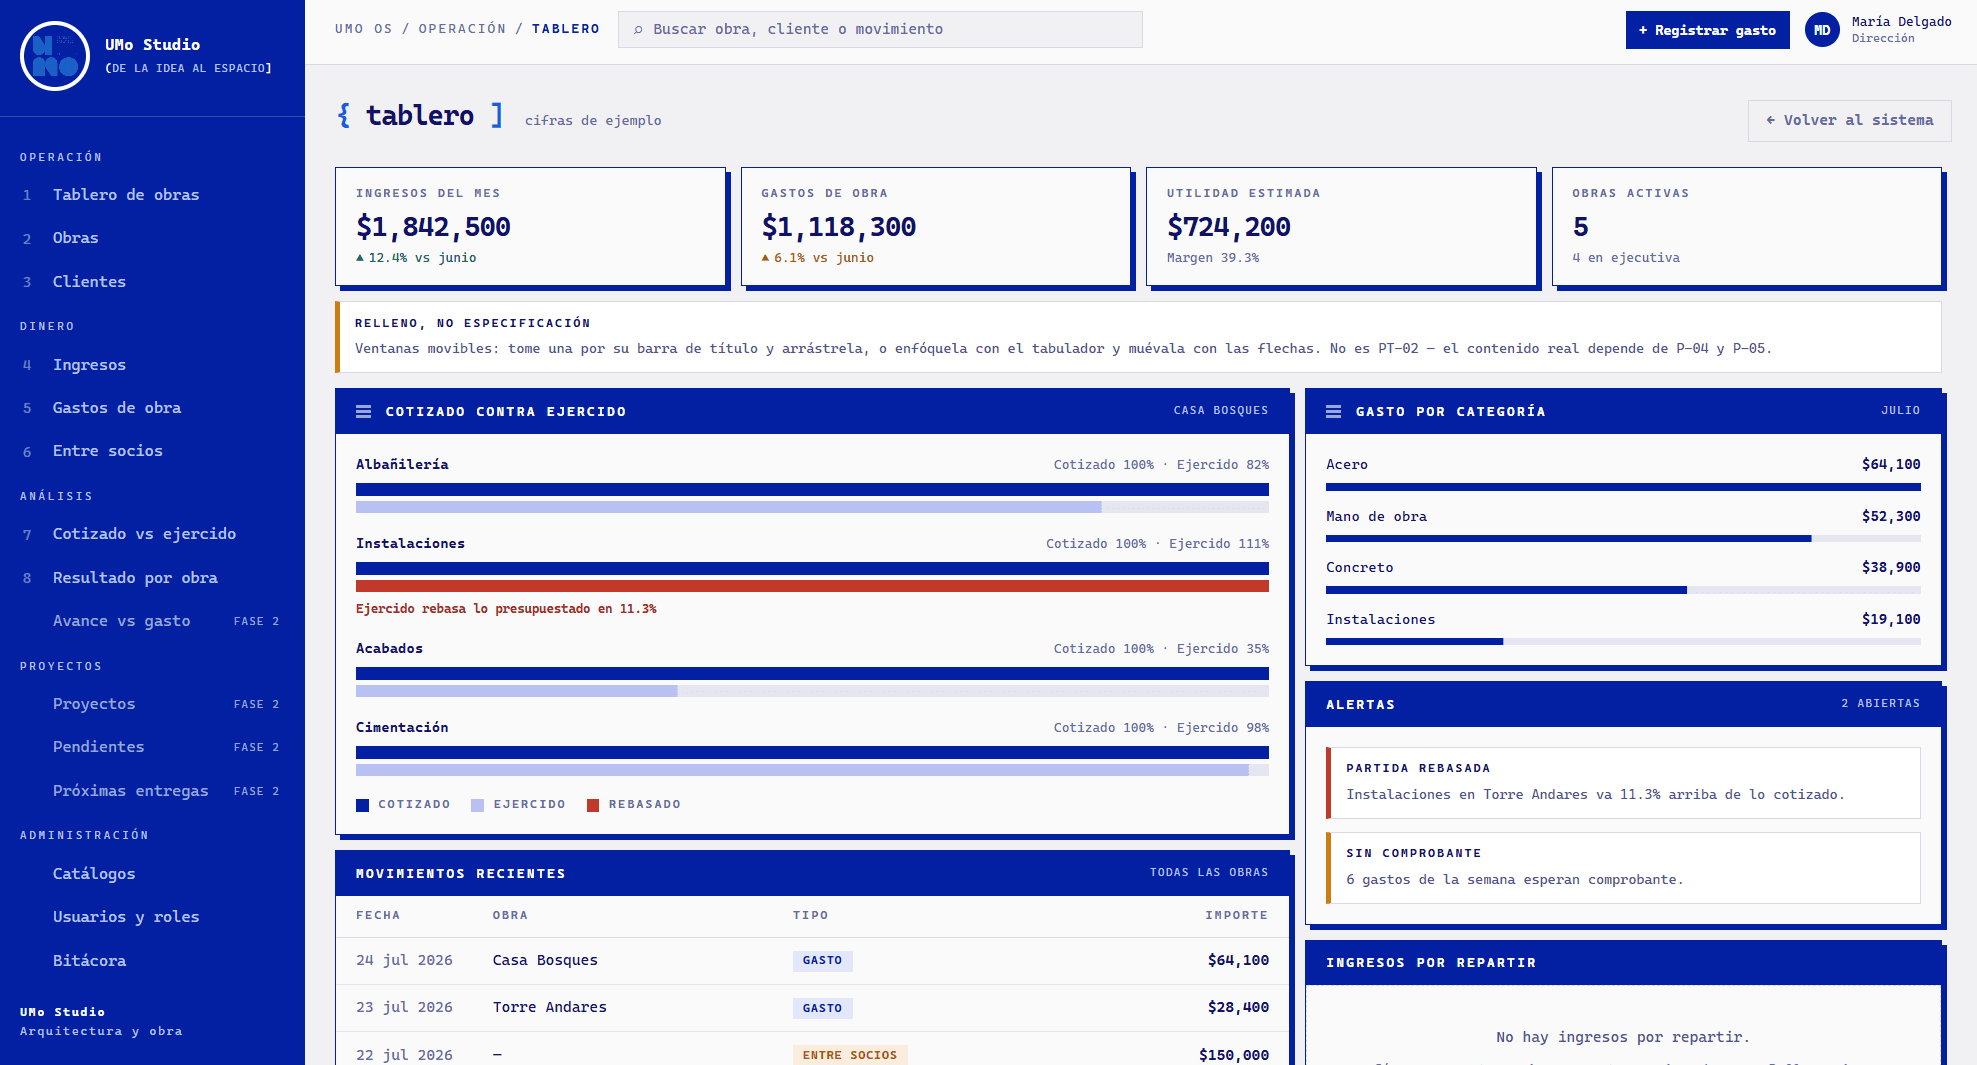Viewport: 1977px width, 1065px height.
Task: Open Avance vs gasto item
Action: pos(152,621)
